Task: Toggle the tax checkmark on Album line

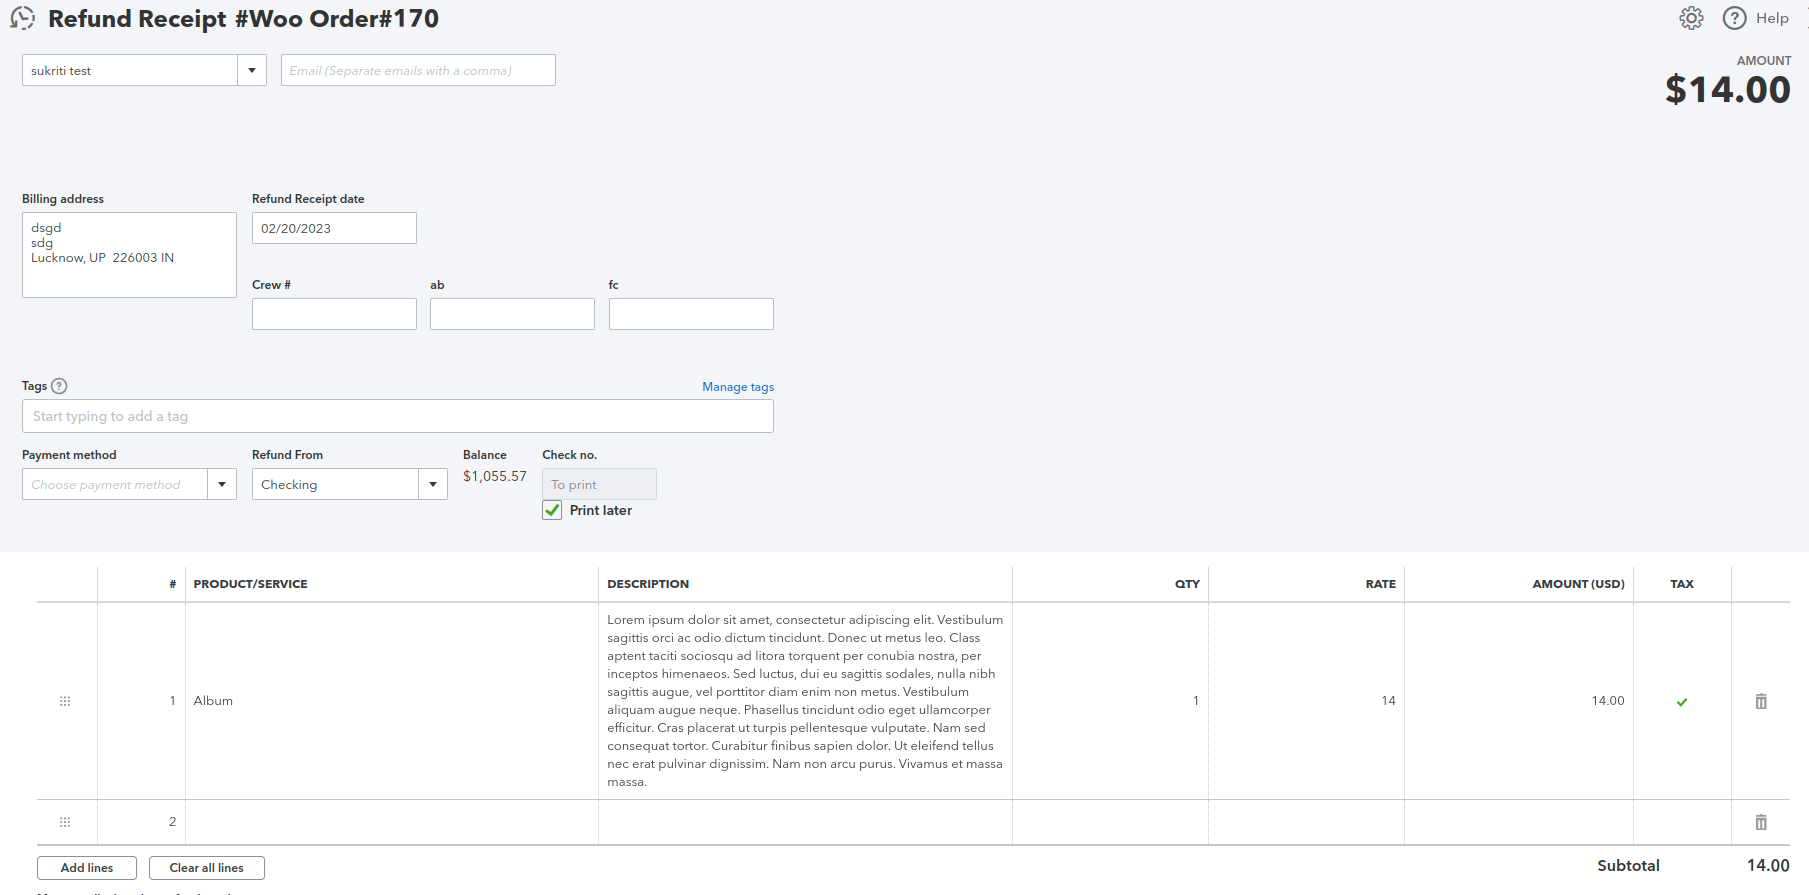Action: [x=1682, y=702]
